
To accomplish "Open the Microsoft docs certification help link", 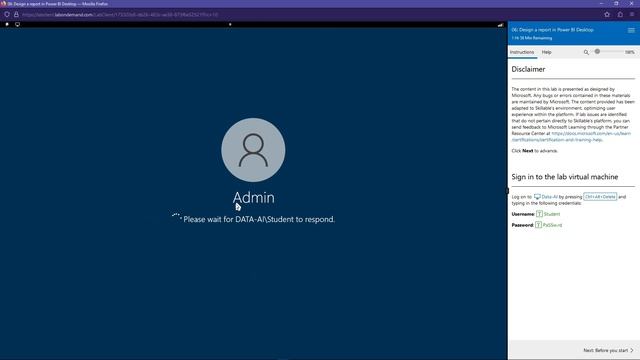I will tap(571, 137).
